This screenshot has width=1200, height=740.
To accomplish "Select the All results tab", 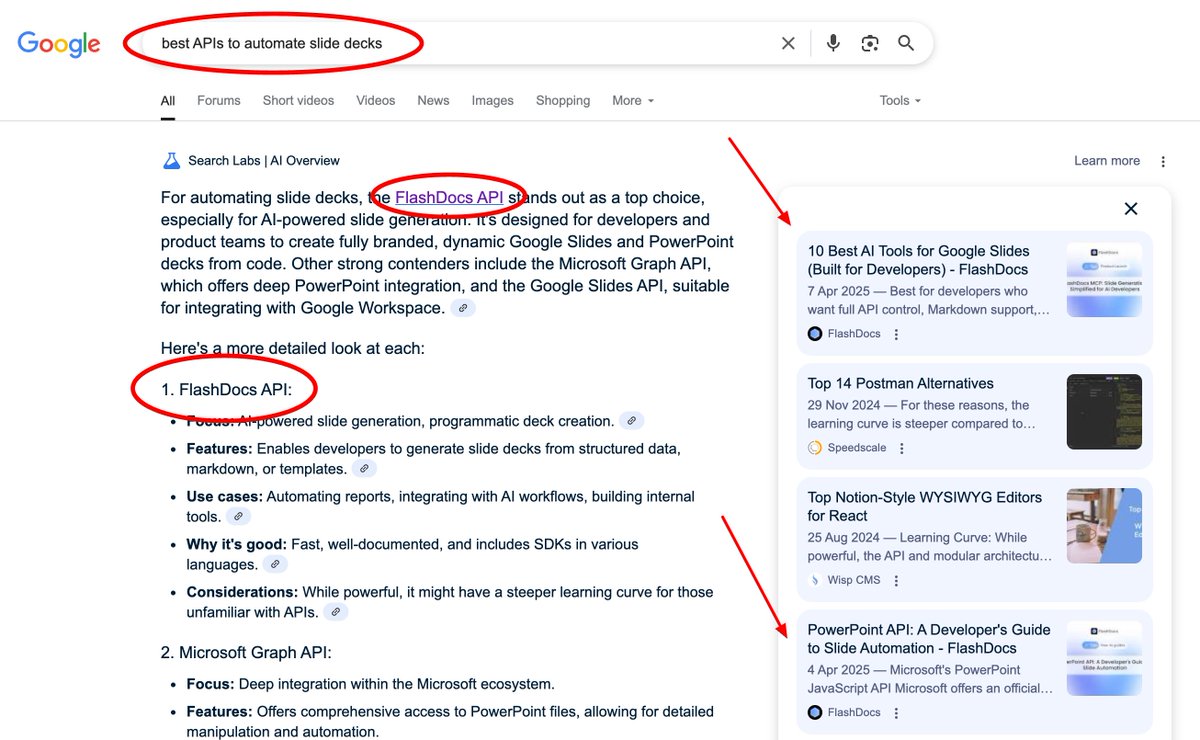I will click(x=168, y=101).
